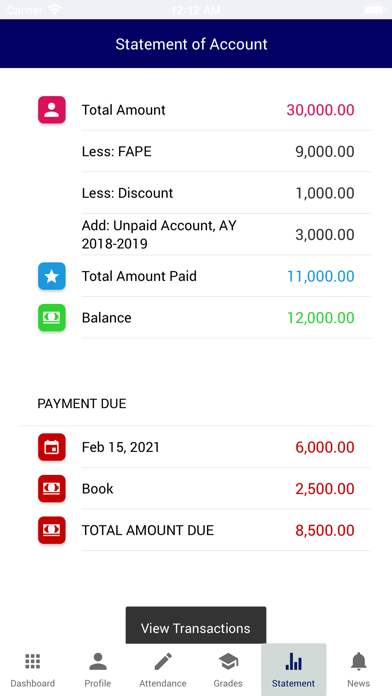Tap the Attendance pencil icon
Viewport: 392px width, 696px height.
point(163,661)
